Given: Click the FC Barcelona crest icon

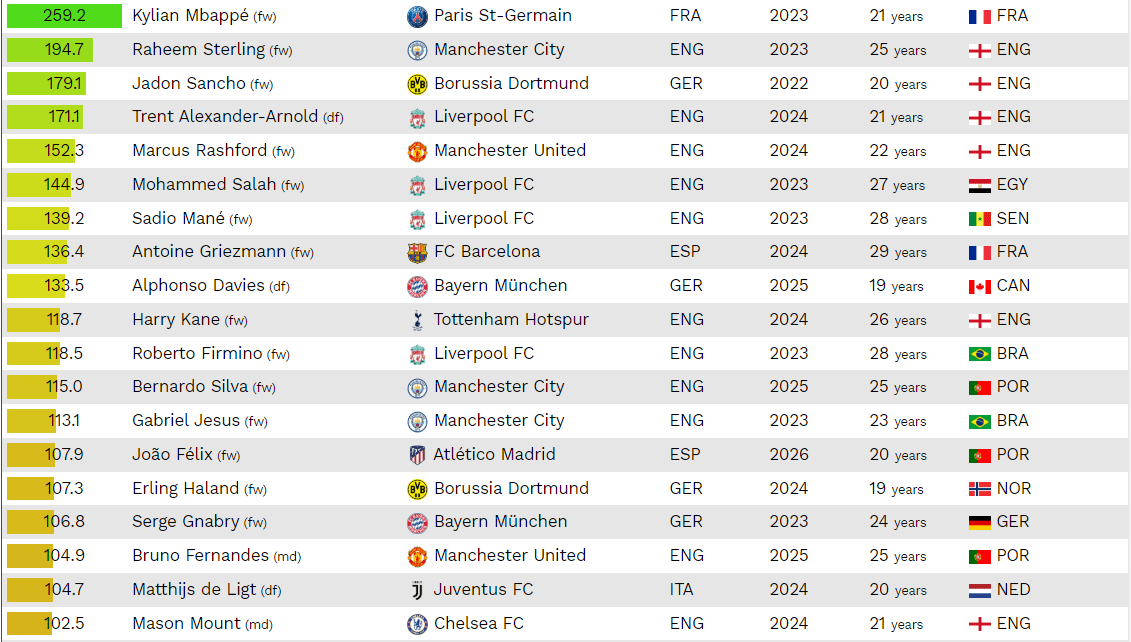Looking at the screenshot, I should coord(417,252).
